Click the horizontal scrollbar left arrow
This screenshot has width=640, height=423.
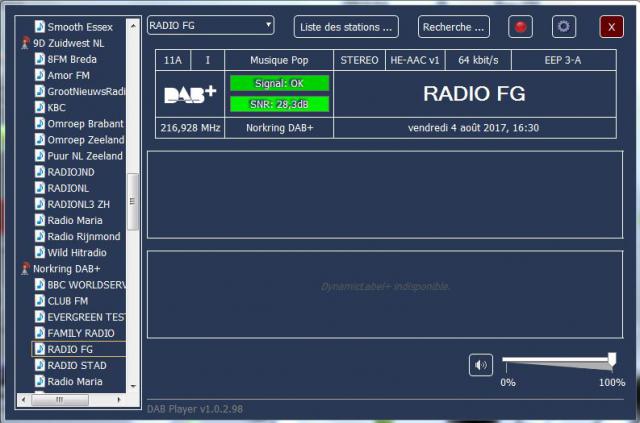click(23, 399)
